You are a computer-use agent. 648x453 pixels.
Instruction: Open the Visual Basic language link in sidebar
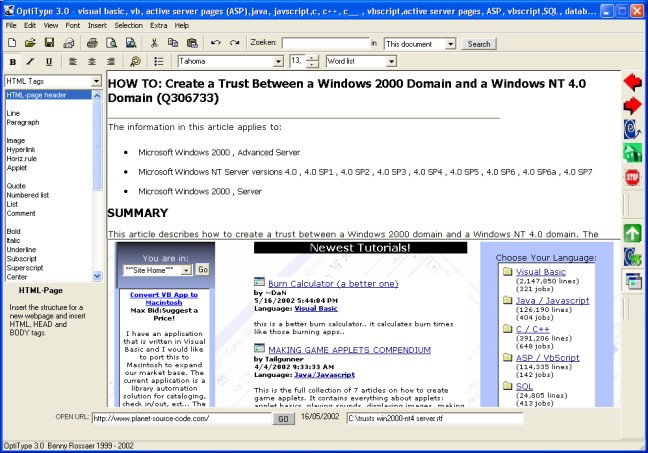point(541,272)
